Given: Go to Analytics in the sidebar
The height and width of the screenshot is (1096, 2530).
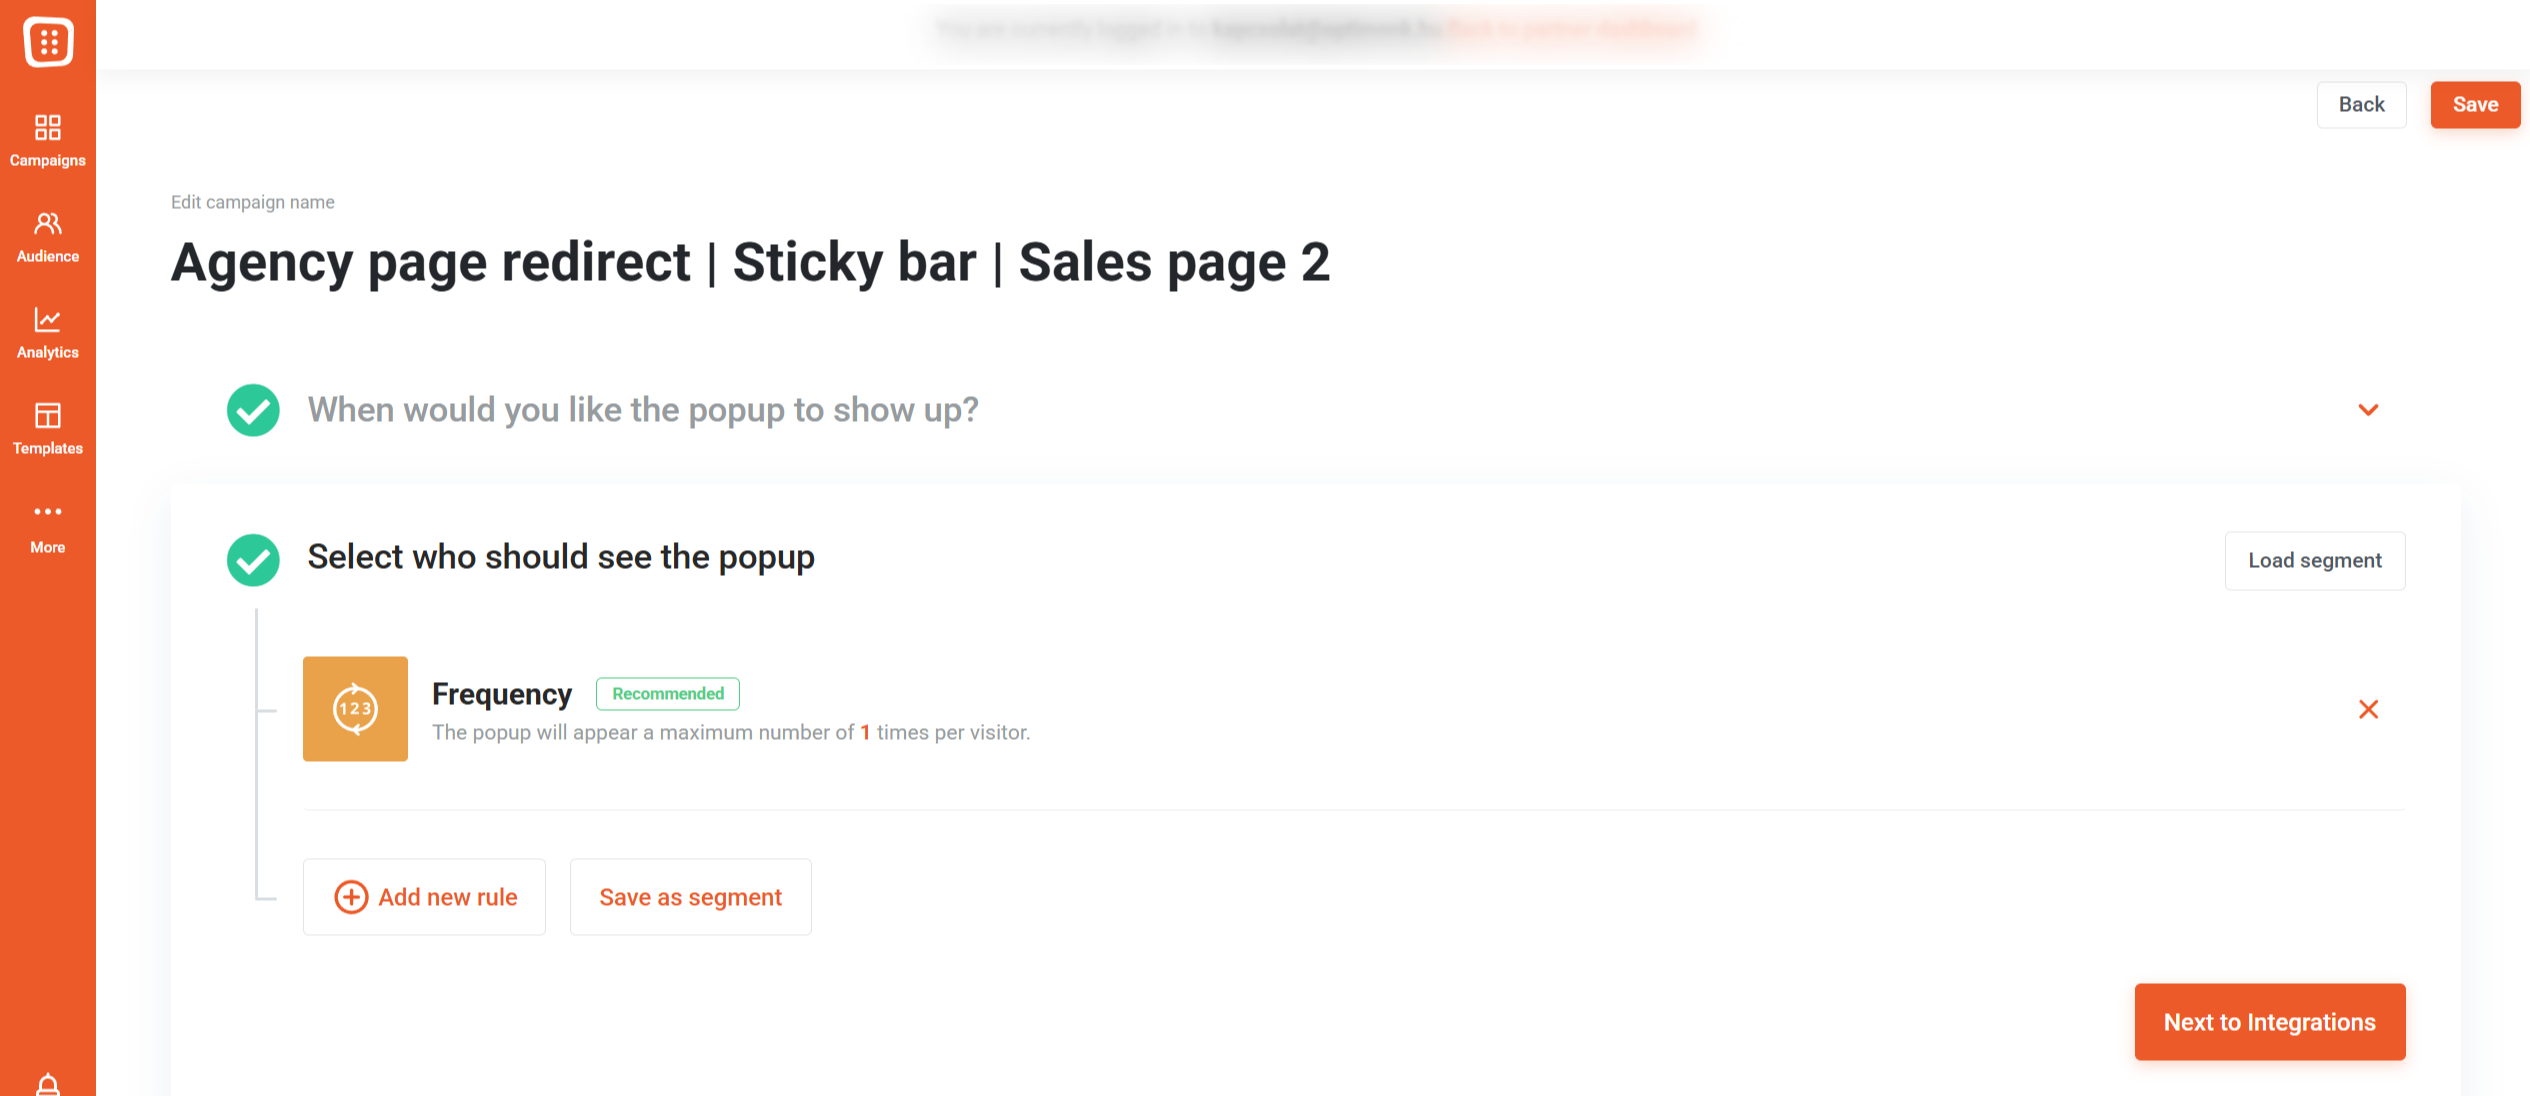Looking at the screenshot, I should point(47,333).
